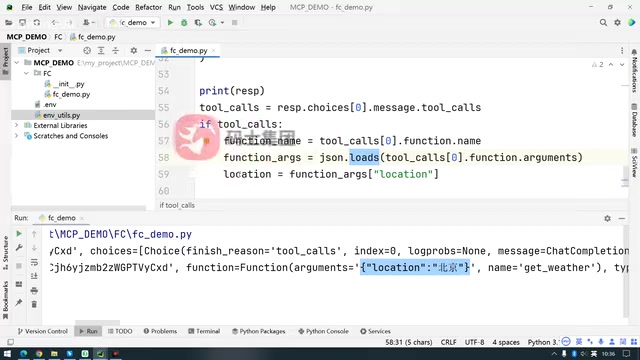640x360 pixels.
Task: Hide the Project panel minus icon
Action: pos(148,50)
